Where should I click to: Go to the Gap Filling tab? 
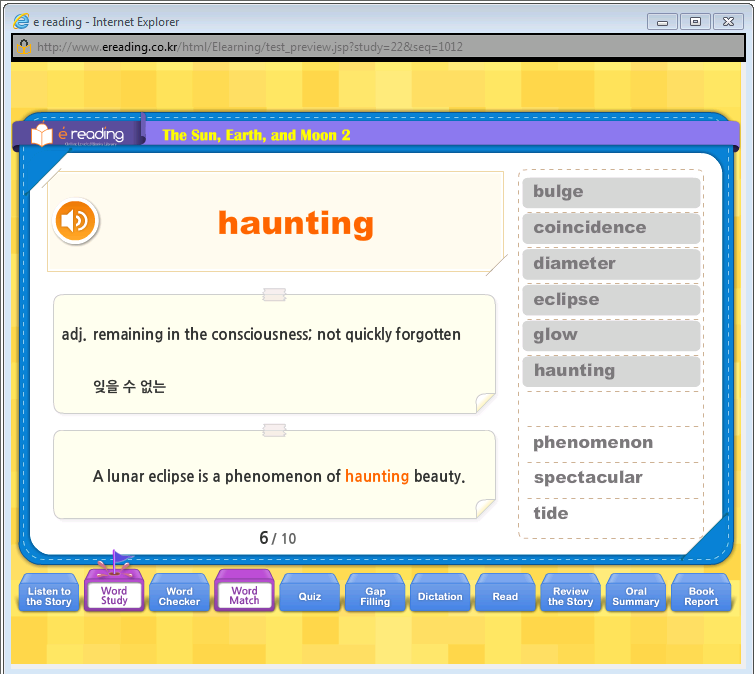point(375,594)
